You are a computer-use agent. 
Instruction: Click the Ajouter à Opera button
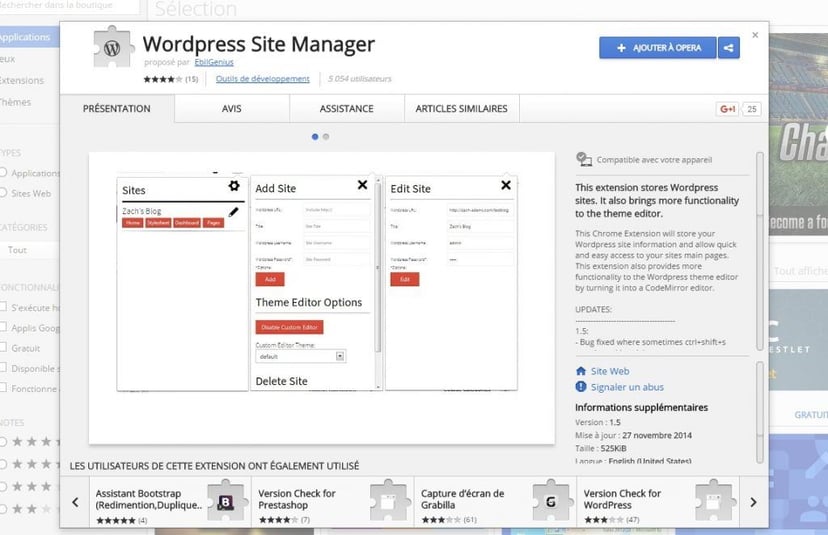[658, 48]
